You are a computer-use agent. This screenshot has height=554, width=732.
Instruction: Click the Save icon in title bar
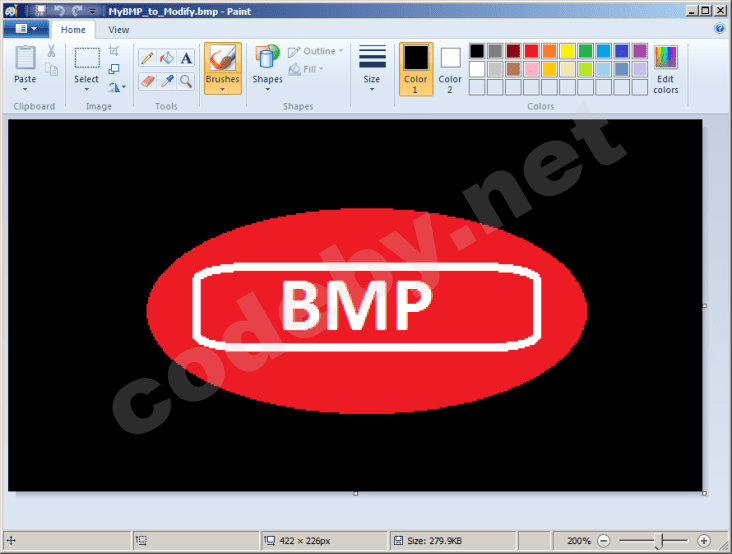[40, 11]
